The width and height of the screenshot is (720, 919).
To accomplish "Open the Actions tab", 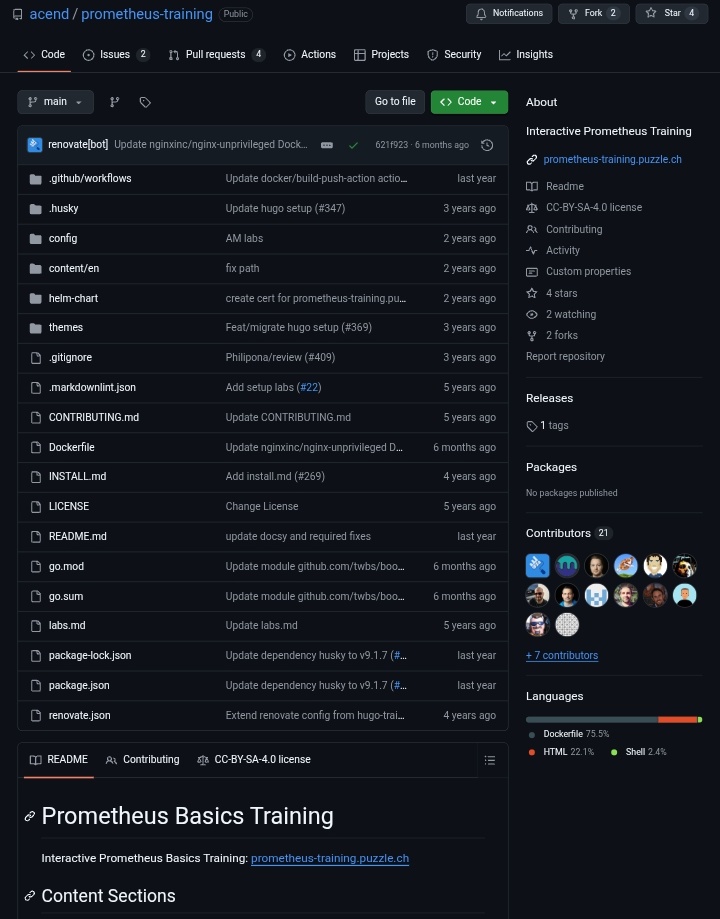I will click(x=310, y=55).
